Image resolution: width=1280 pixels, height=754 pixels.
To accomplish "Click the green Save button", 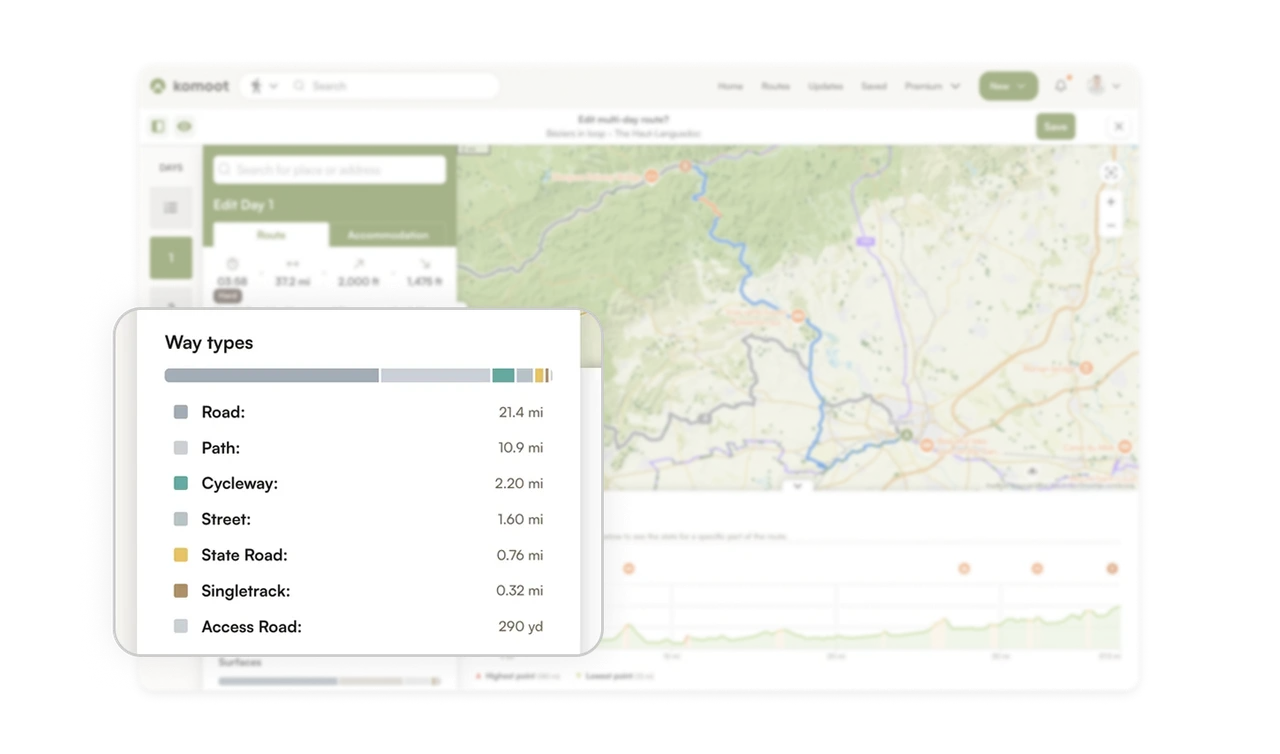I will (1055, 126).
